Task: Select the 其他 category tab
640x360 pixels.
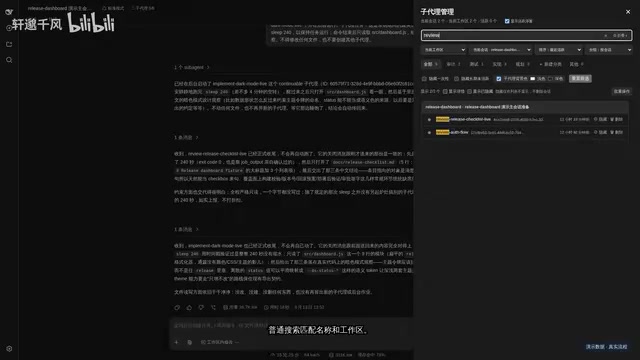Action: [x=576, y=64]
